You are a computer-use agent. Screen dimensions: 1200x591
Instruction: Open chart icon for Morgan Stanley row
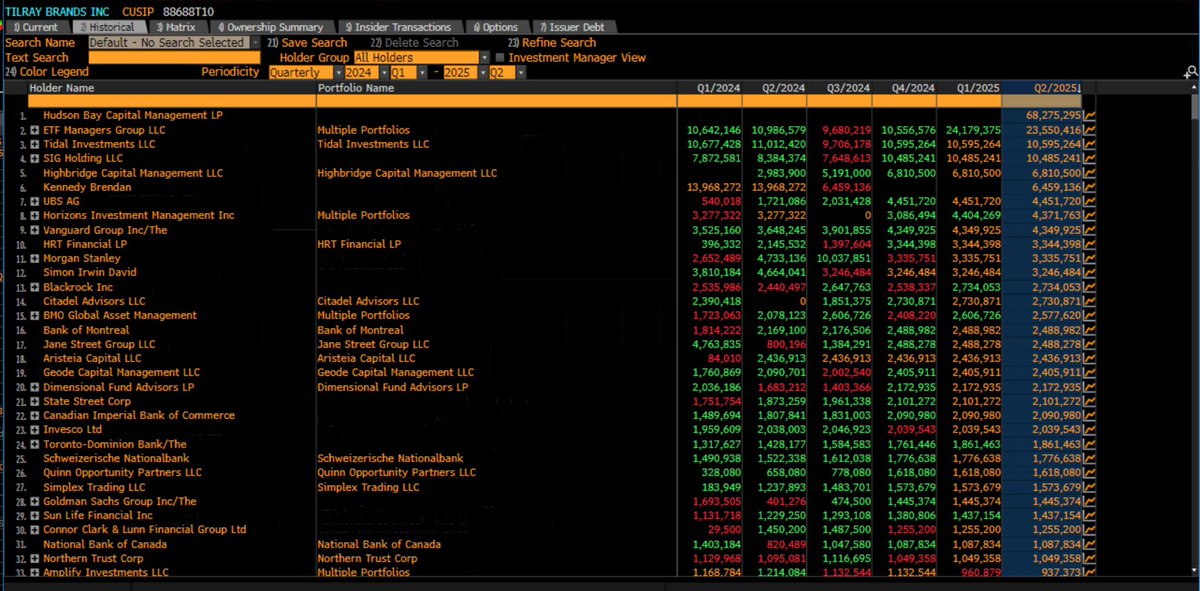coord(1090,258)
